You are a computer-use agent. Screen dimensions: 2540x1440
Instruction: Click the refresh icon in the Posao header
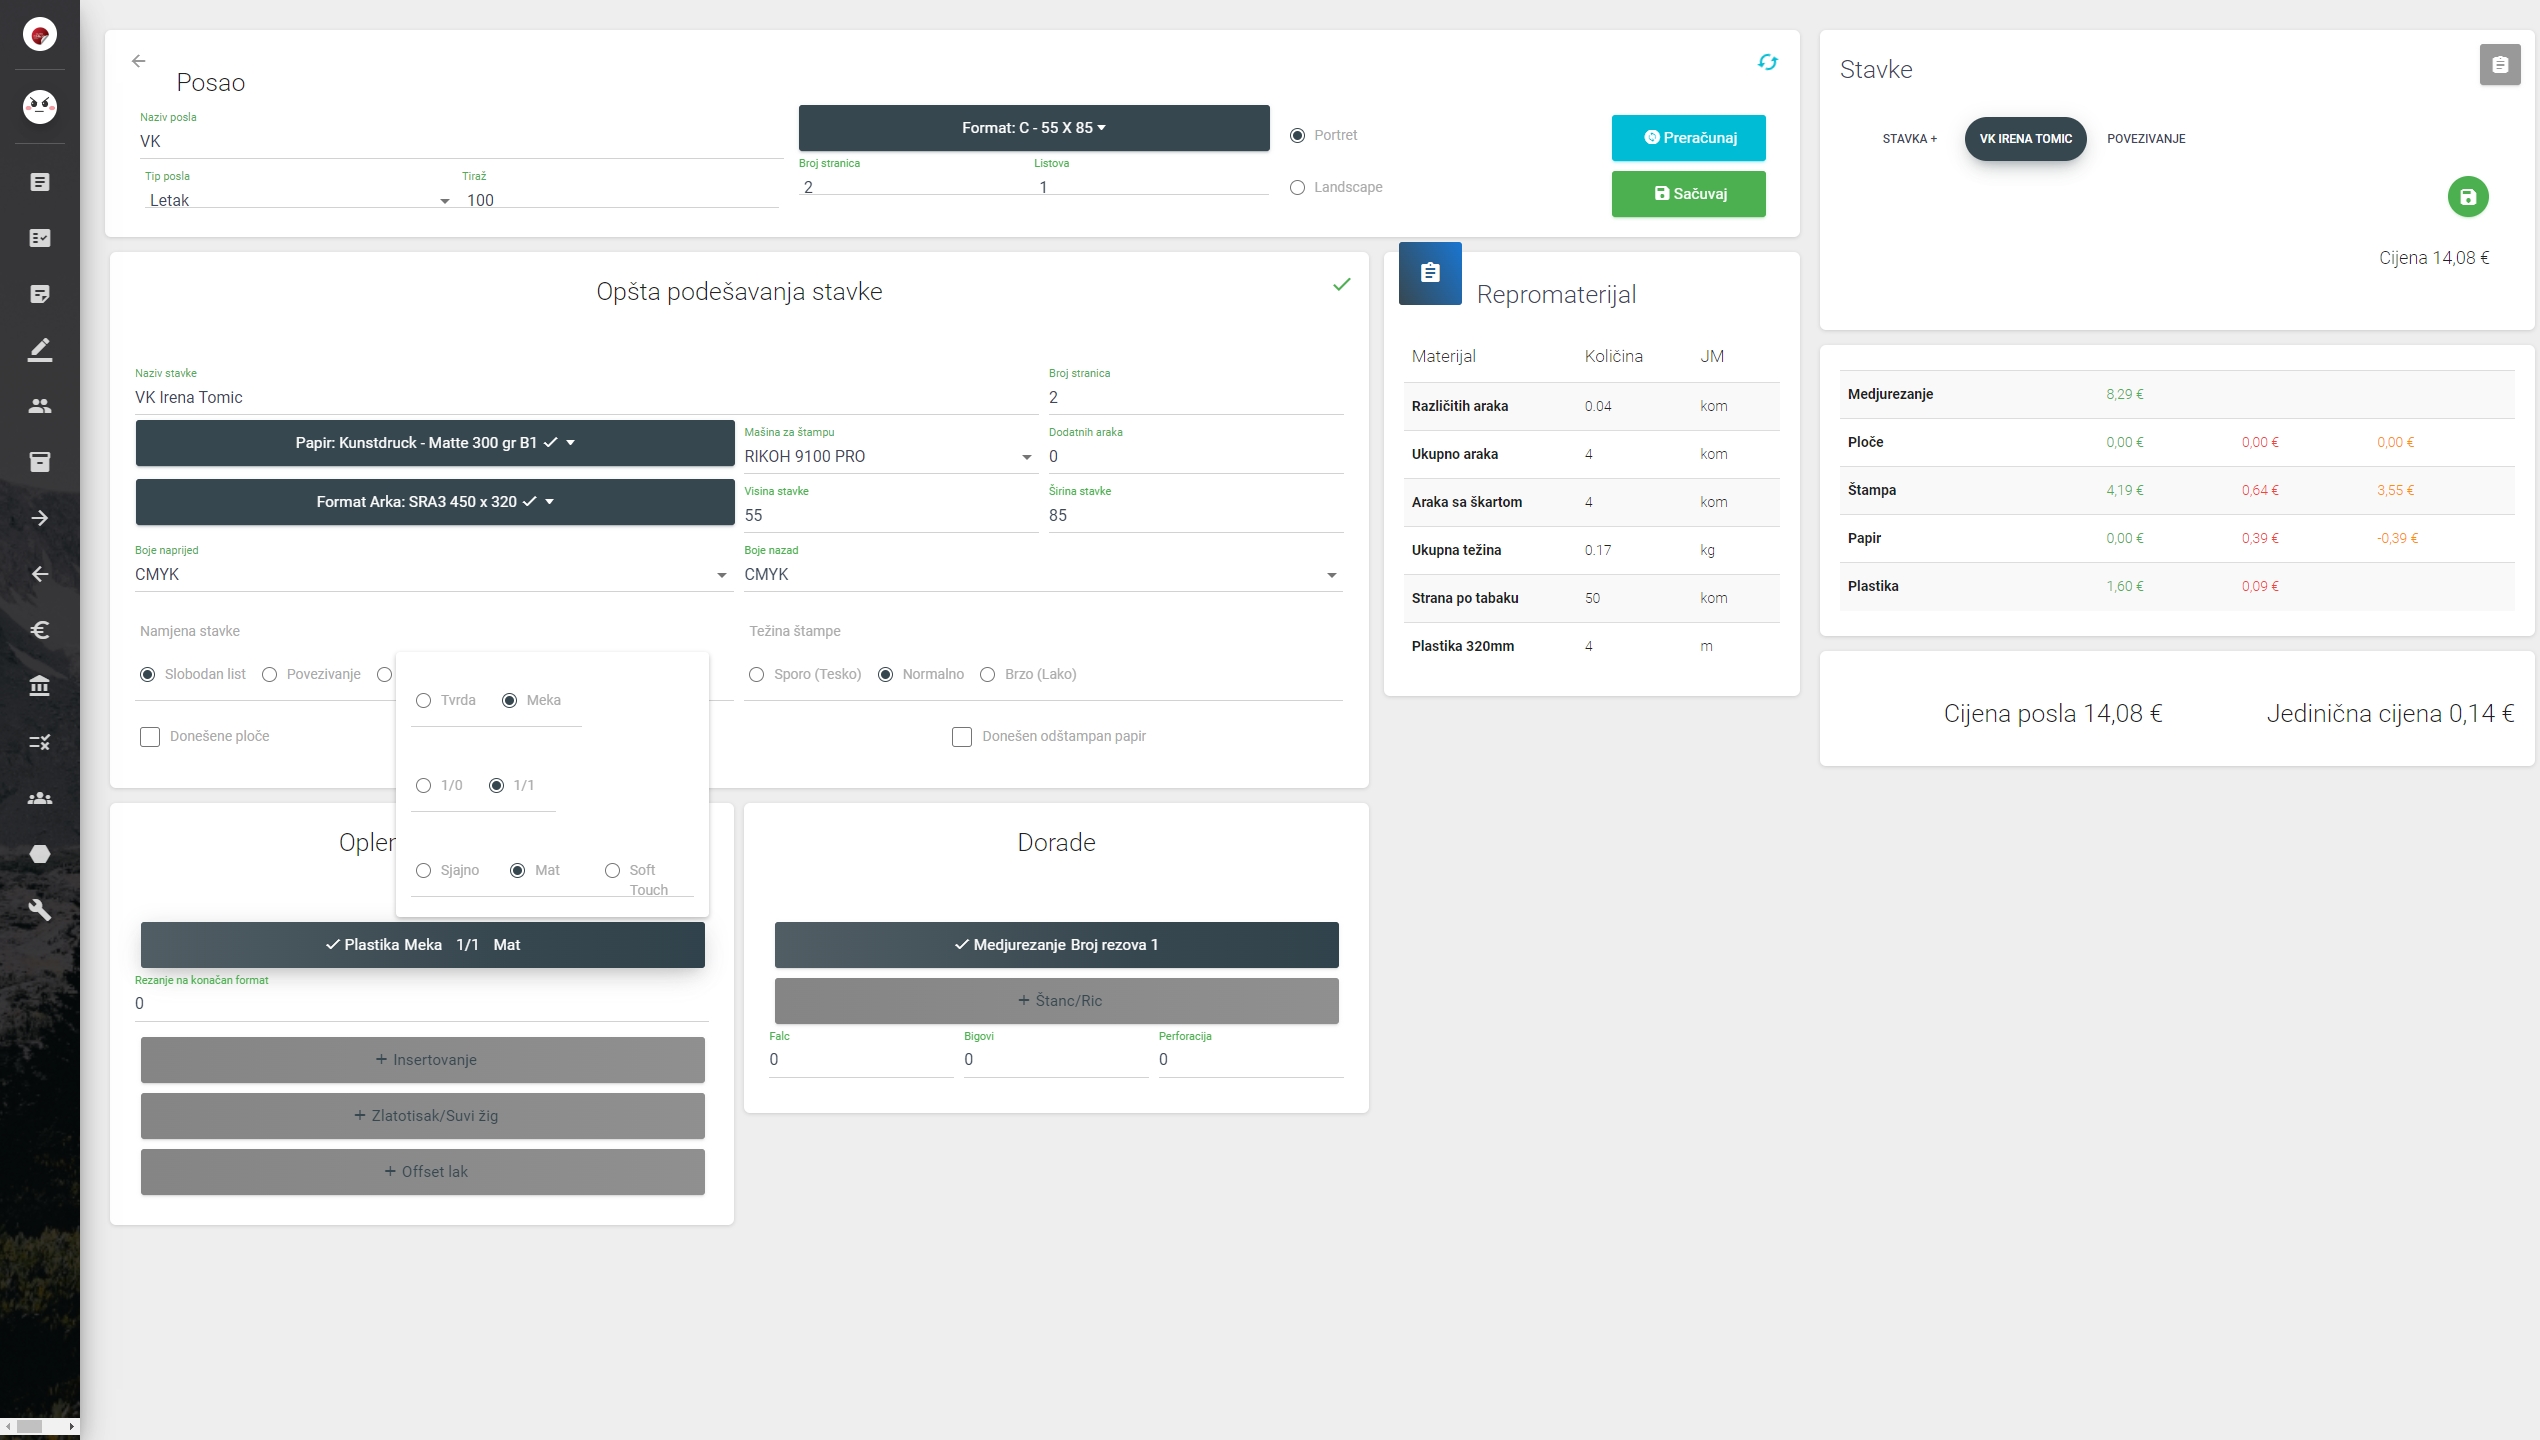point(1767,62)
